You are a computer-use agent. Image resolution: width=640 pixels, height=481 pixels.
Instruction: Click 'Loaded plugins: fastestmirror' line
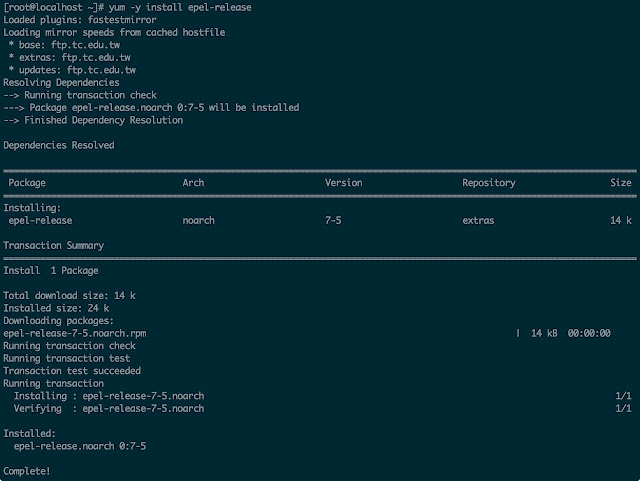coord(80,20)
